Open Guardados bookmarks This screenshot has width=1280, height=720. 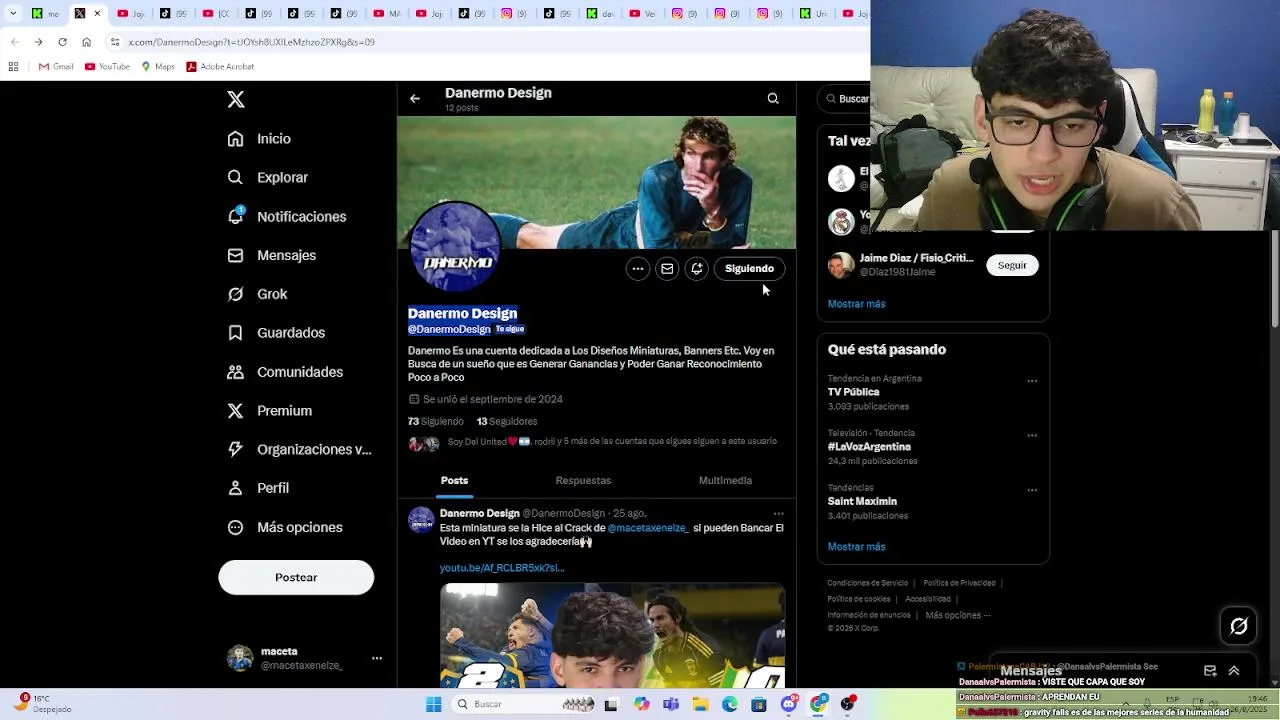275,333
